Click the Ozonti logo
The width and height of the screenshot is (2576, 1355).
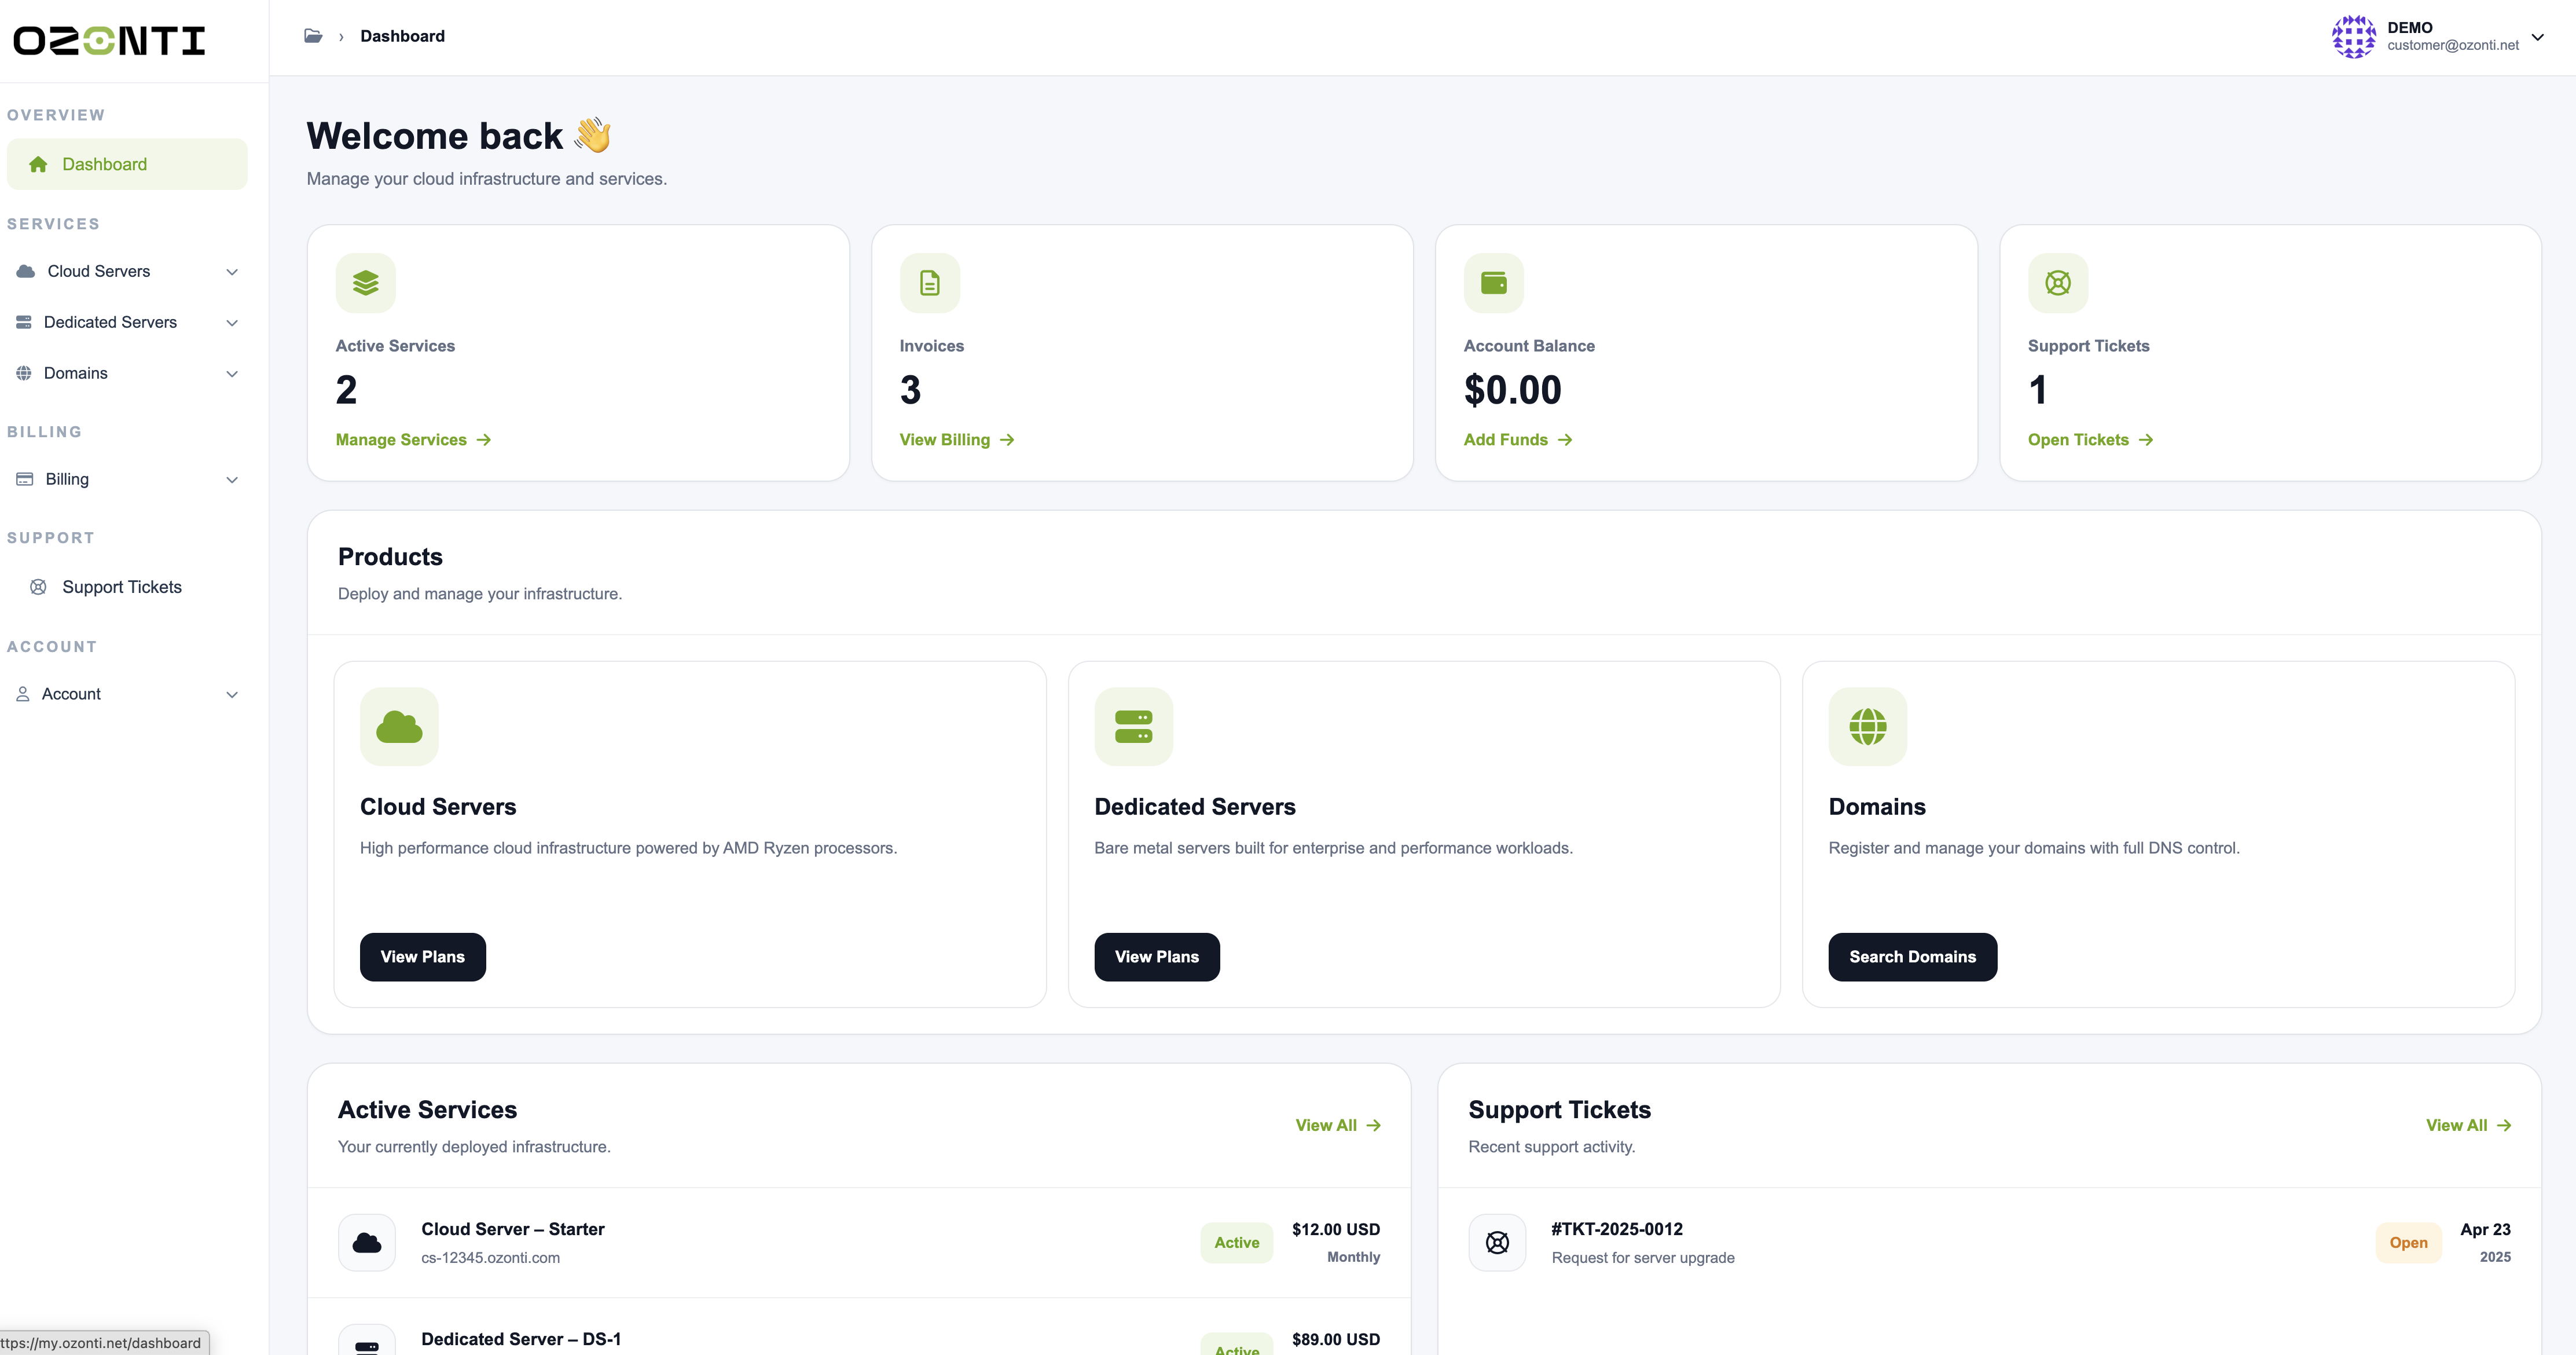pyautogui.click(x=109, y=40)
